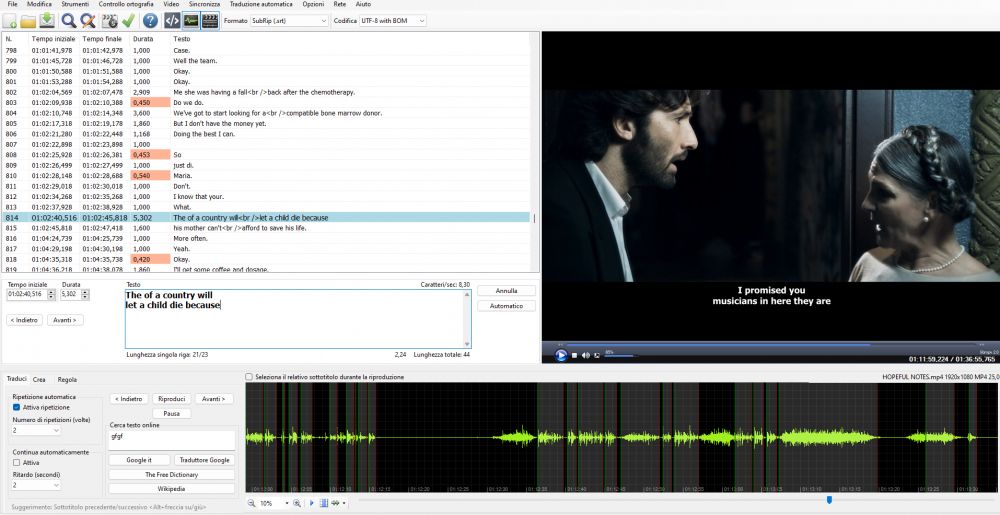Click Indietro below Tempo iniziale

25,320
